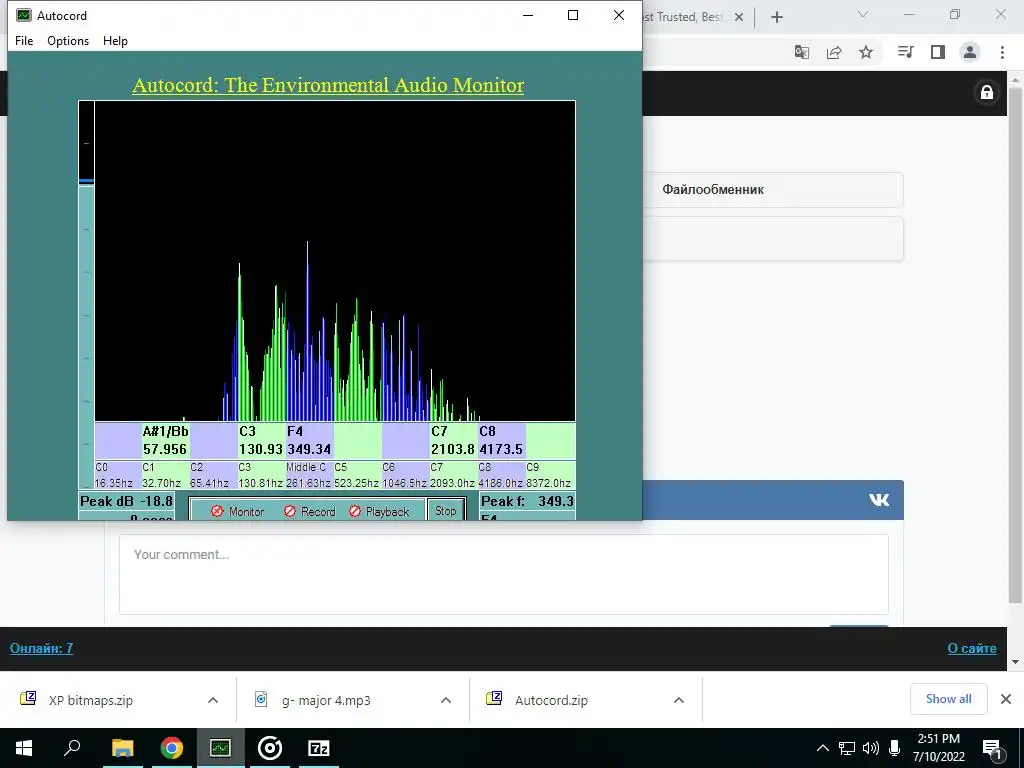Click the volume icon in system tray
Image resolution: width=1024 pixels, height=768 pixels.
click(x=871, y=748)
